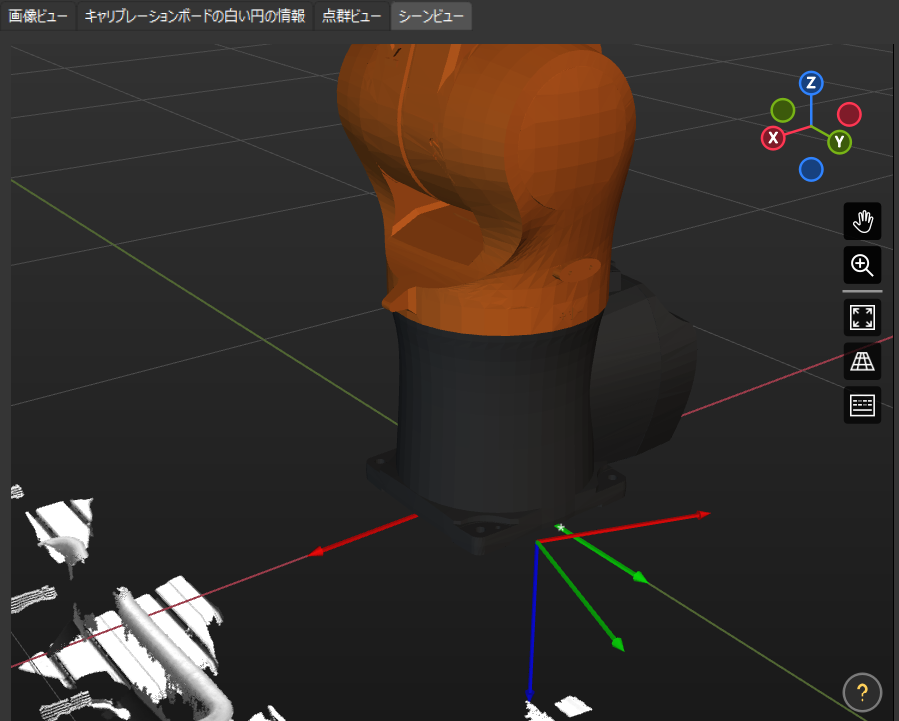Select the pan hand tool
The width and height of the screenshot is (899, 721).
click(862, 221)
